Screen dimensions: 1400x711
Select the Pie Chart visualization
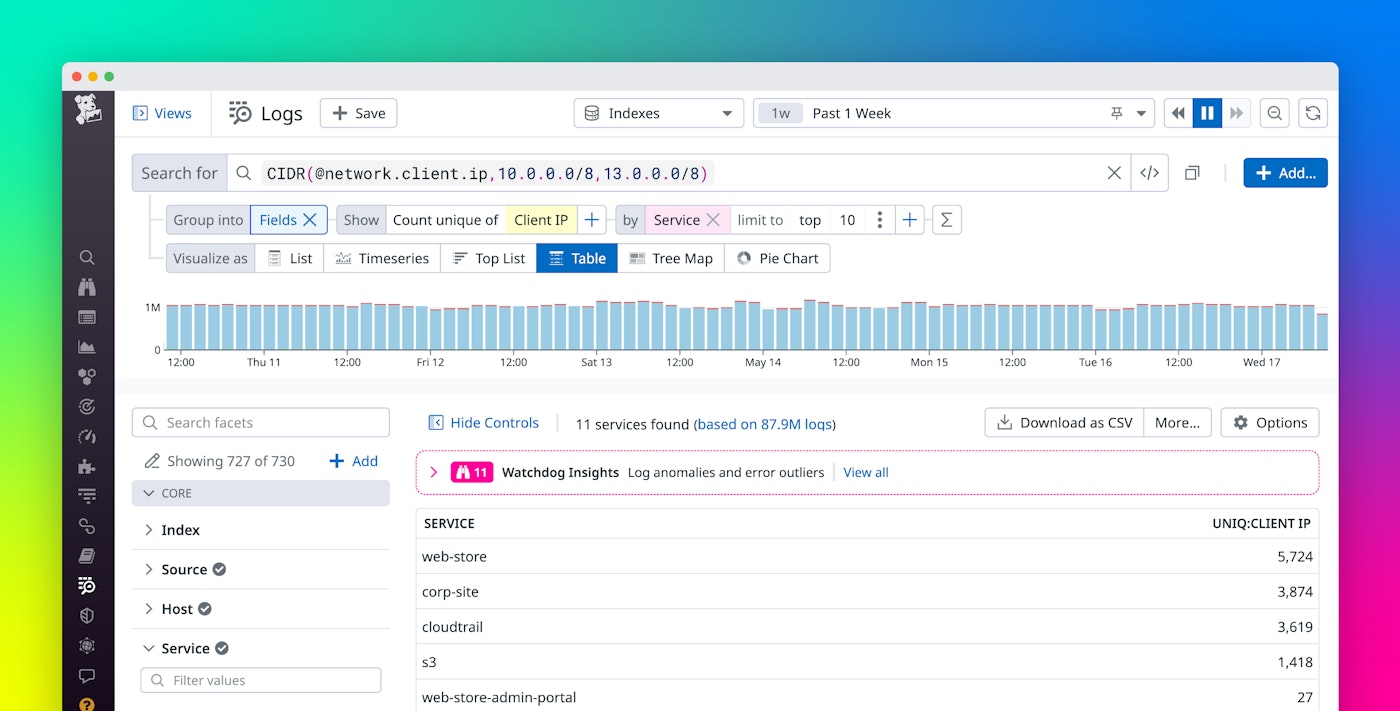[x=778, y=257]
